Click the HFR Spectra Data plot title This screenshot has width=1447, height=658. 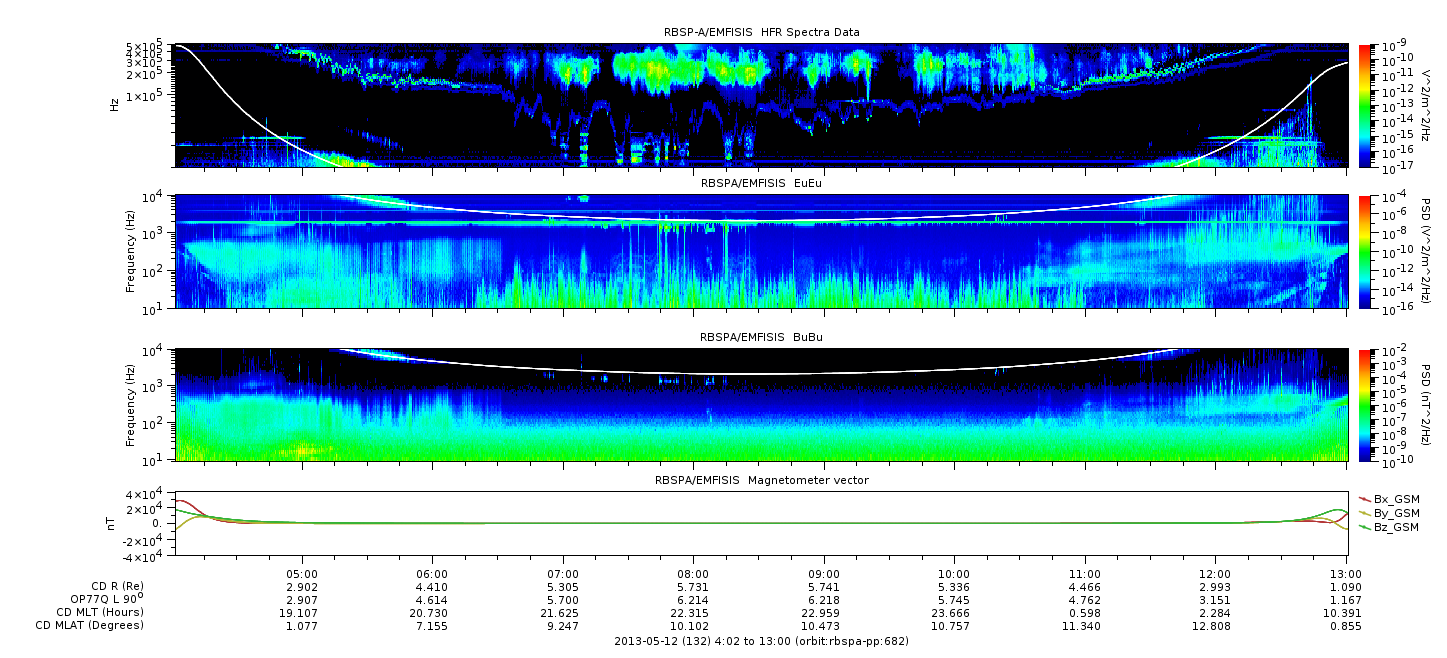pos(761,33)
